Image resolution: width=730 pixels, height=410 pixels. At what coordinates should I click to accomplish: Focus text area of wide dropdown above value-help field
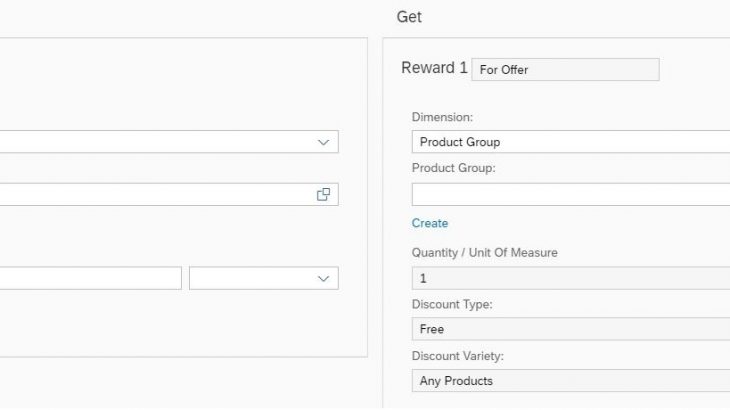point(156,142)
